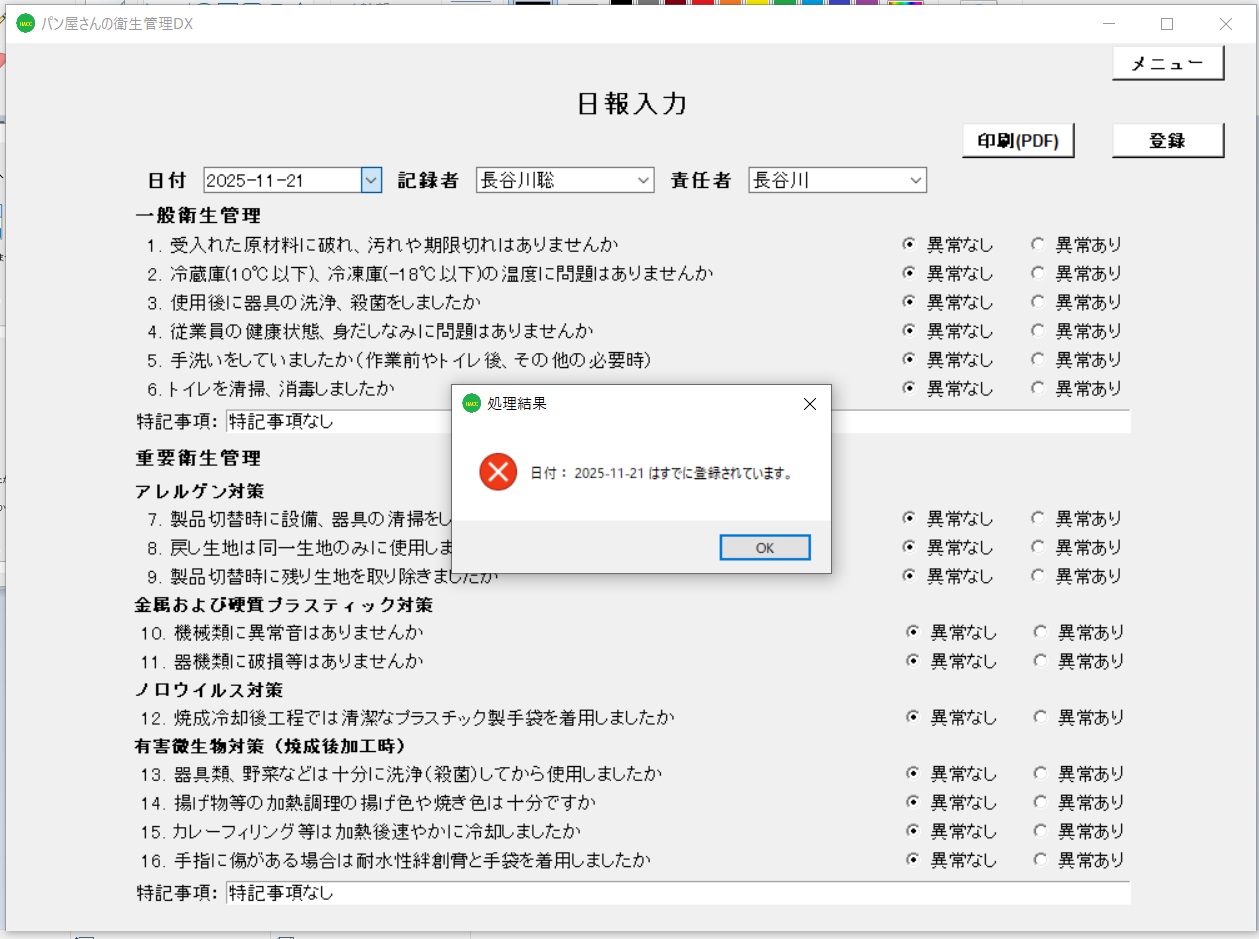Click the green icon beside 処理結果 title
1259x939 pixels.
(x=471, y=404)
